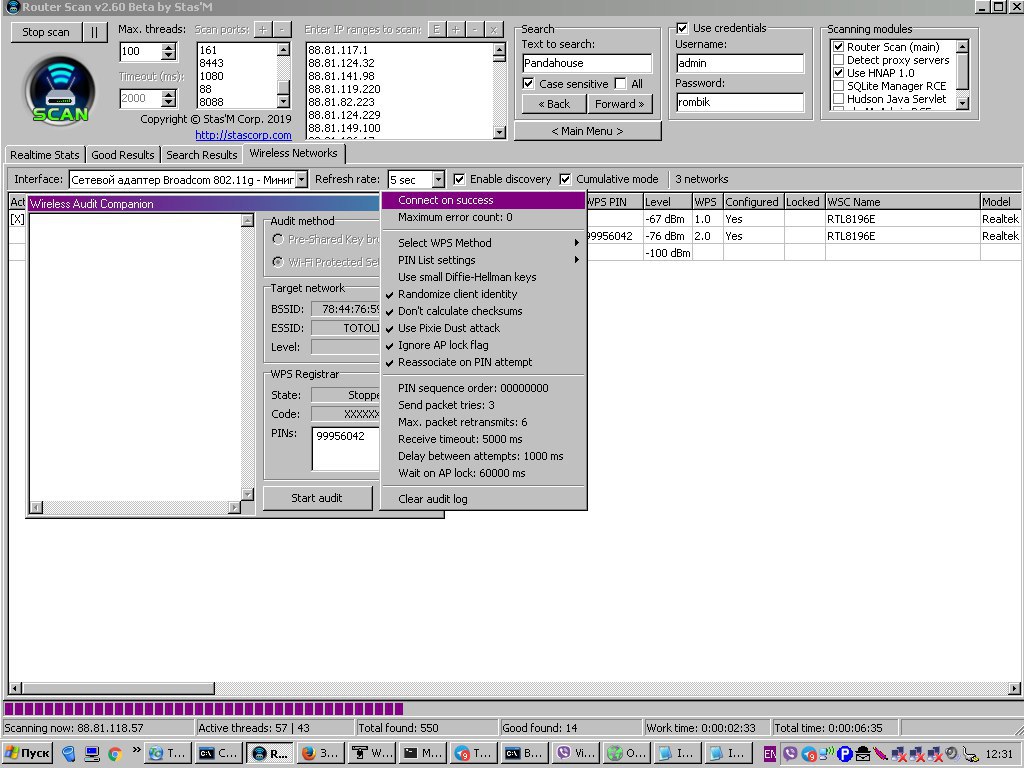Expand hidden quick launch items chevron

click(136, 750)
